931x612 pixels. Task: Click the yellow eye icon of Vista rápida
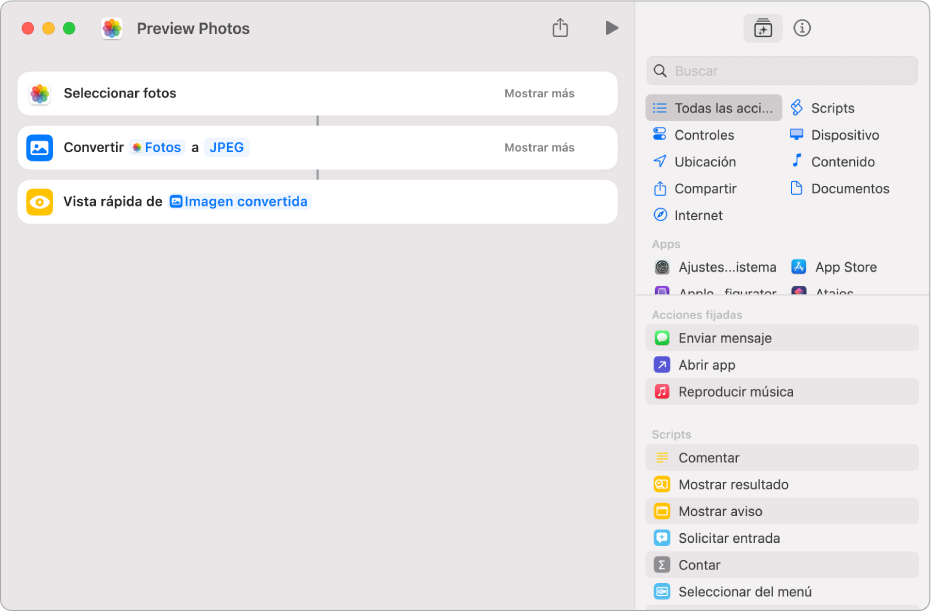tap(40, 202)
